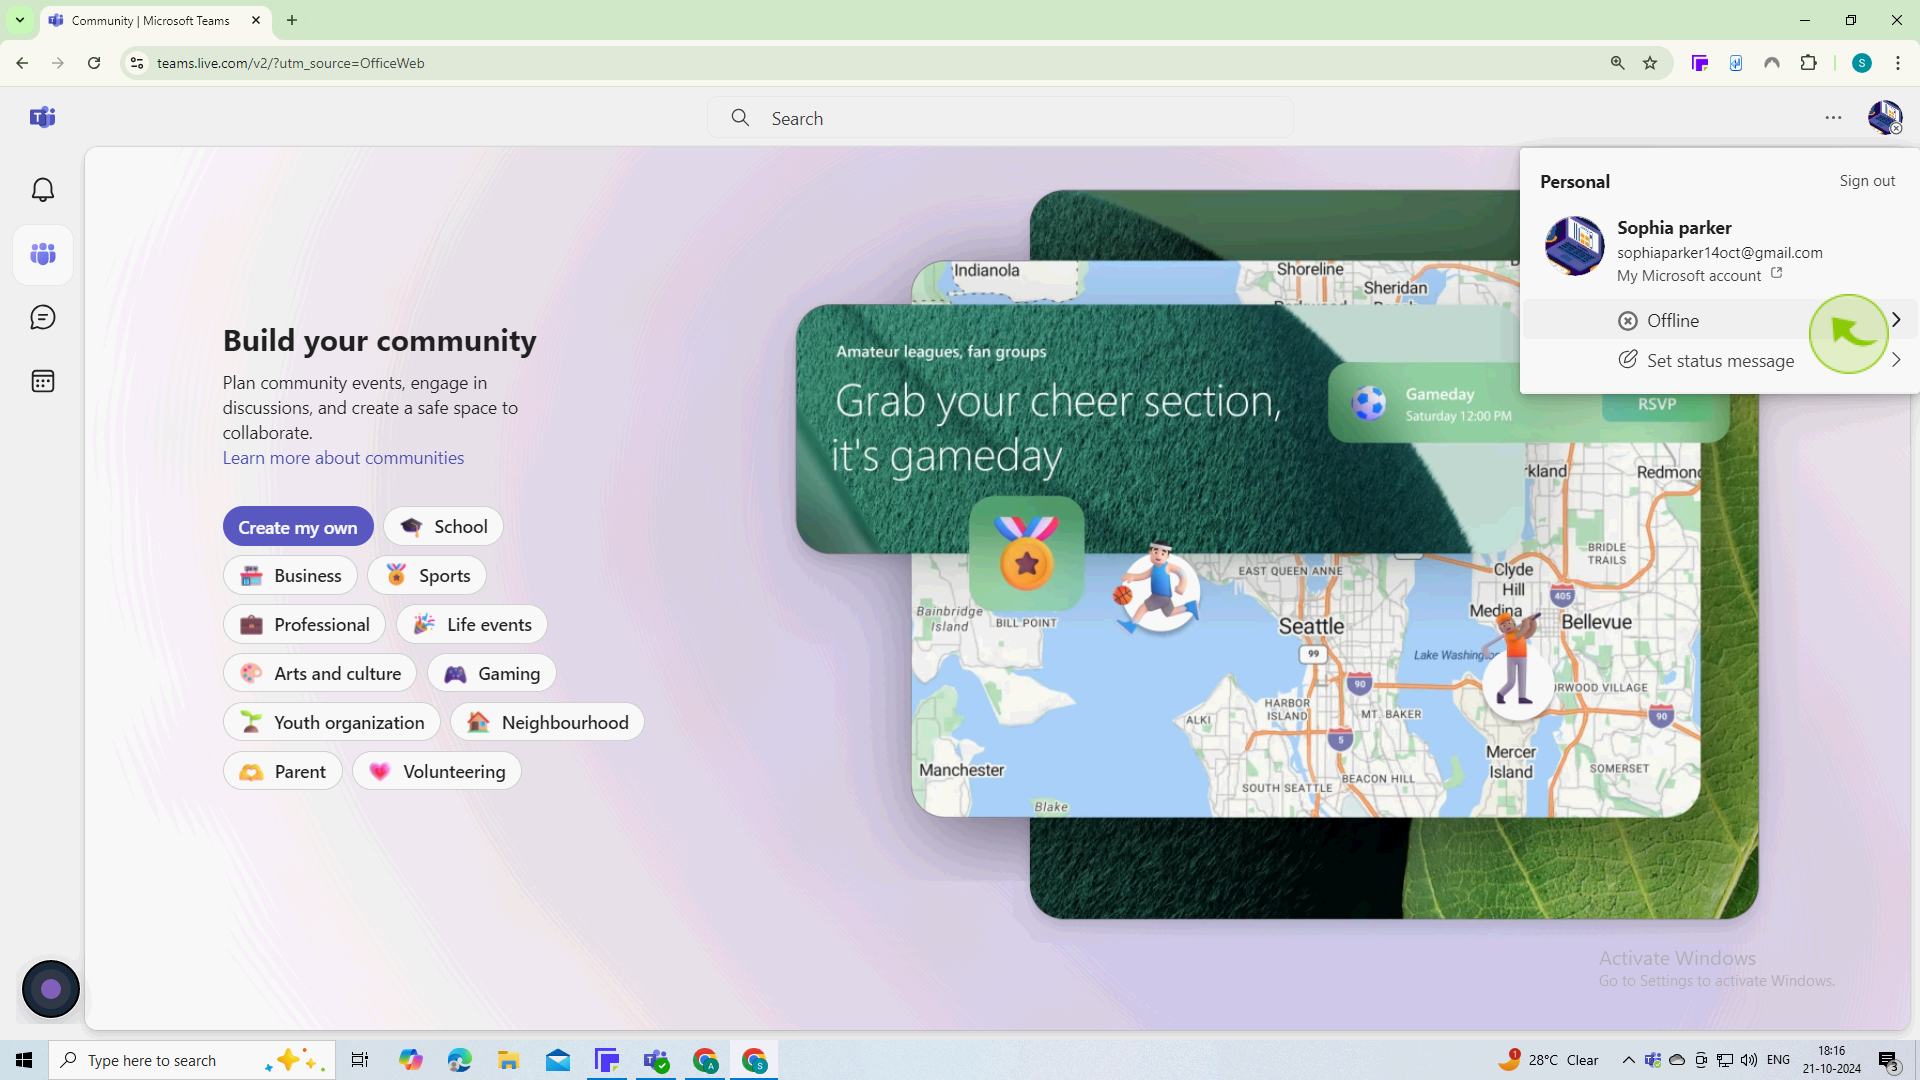Open the notification center icon
The width and height of the screenshot is (1920, 1080).
(1889, 1061)
